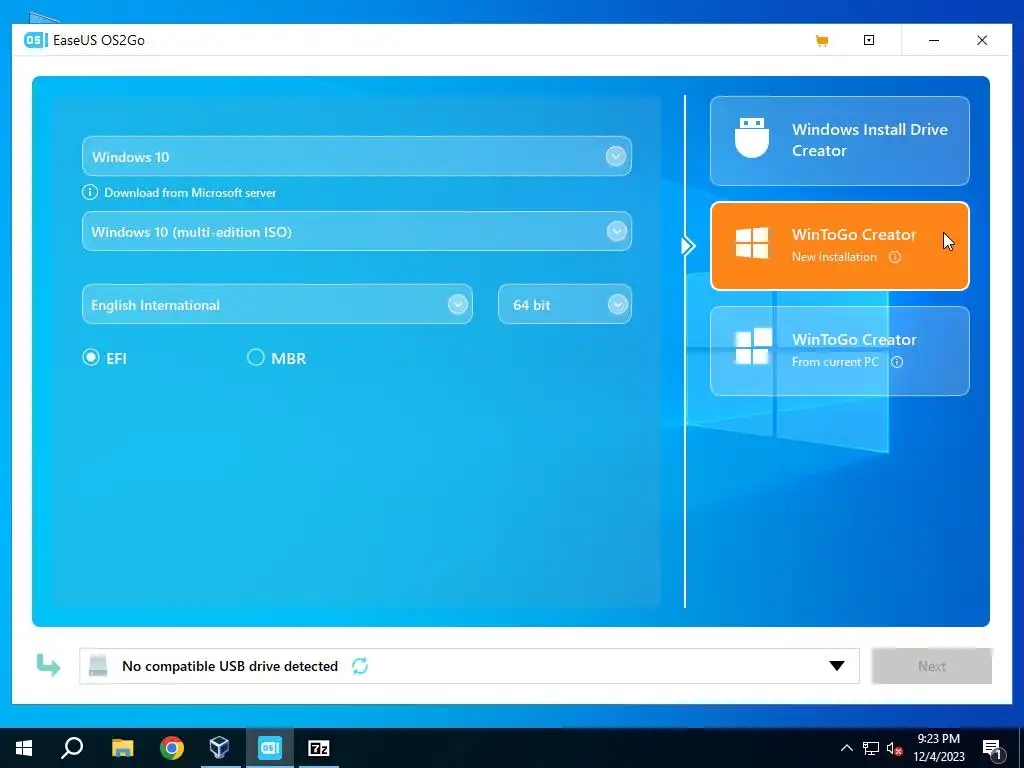Select WinToGo Creator From current PC mode
1024x768 pixels.
840,351
